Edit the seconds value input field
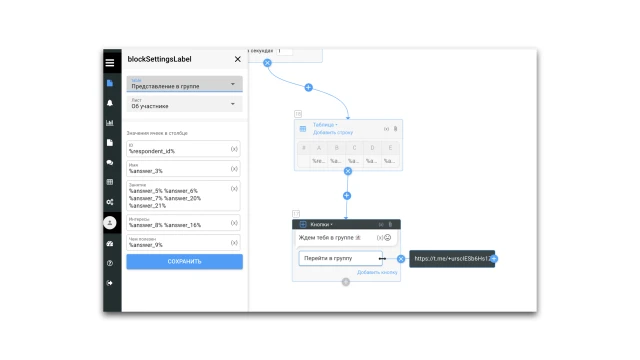 pos(284,51)
